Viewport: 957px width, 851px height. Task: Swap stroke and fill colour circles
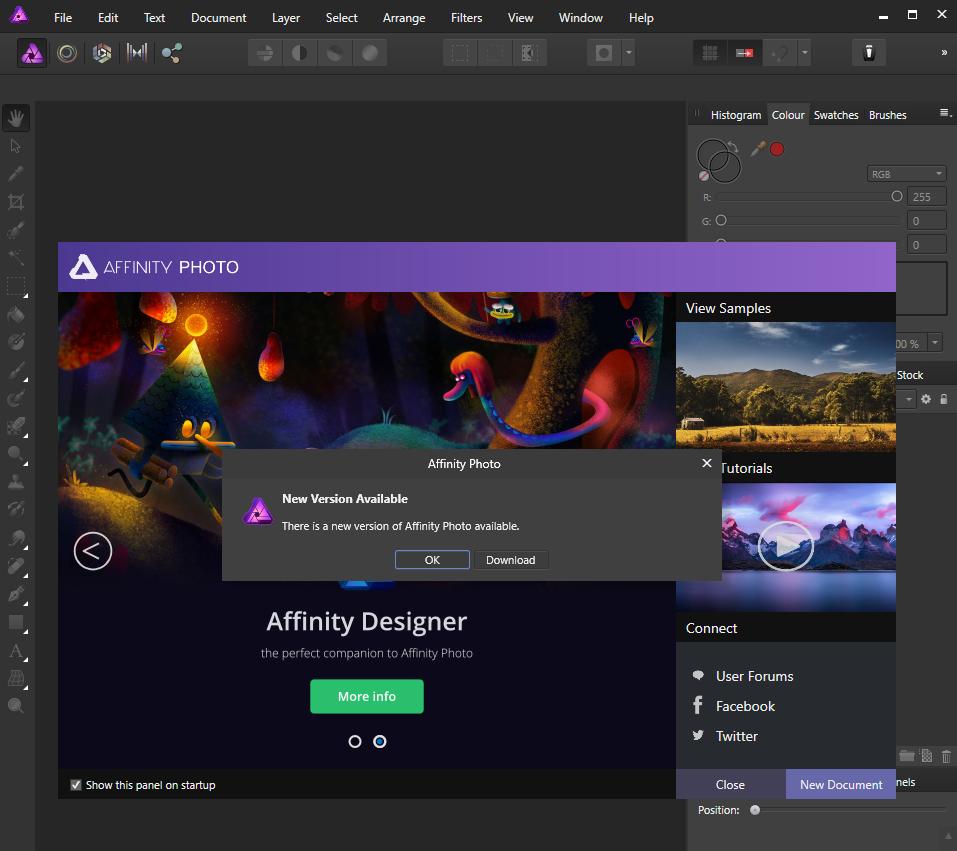[734, 147]
